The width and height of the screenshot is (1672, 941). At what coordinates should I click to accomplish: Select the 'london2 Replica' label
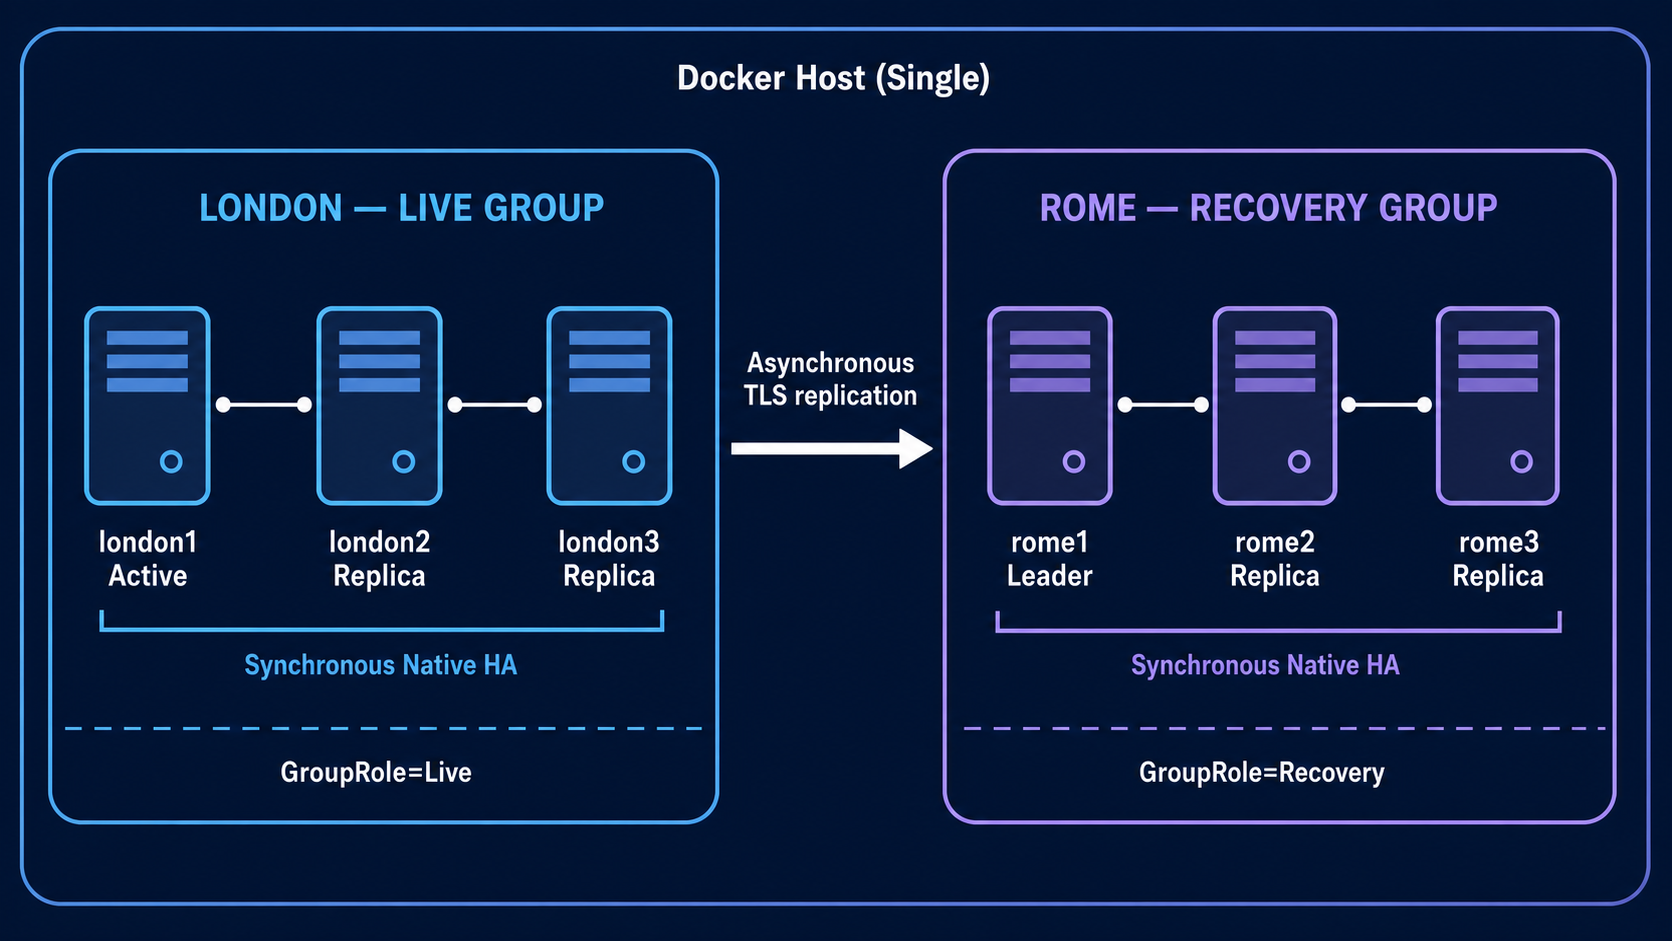[379, 559]
